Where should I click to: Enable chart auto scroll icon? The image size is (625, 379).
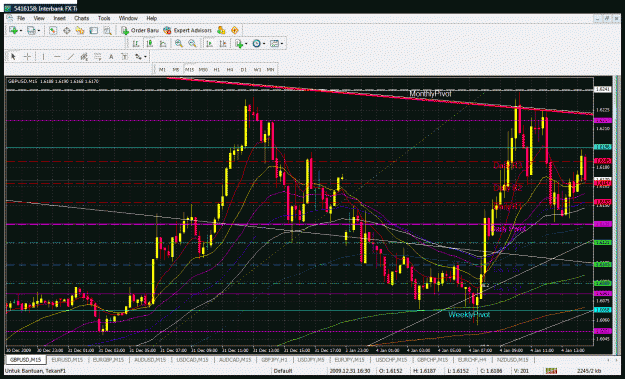(x=210, y=43)
